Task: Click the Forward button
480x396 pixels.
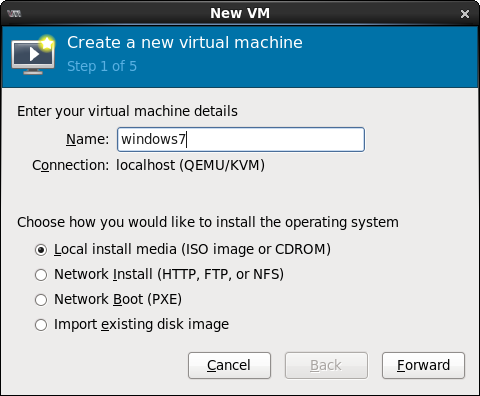Action: [x=423, y=365]
